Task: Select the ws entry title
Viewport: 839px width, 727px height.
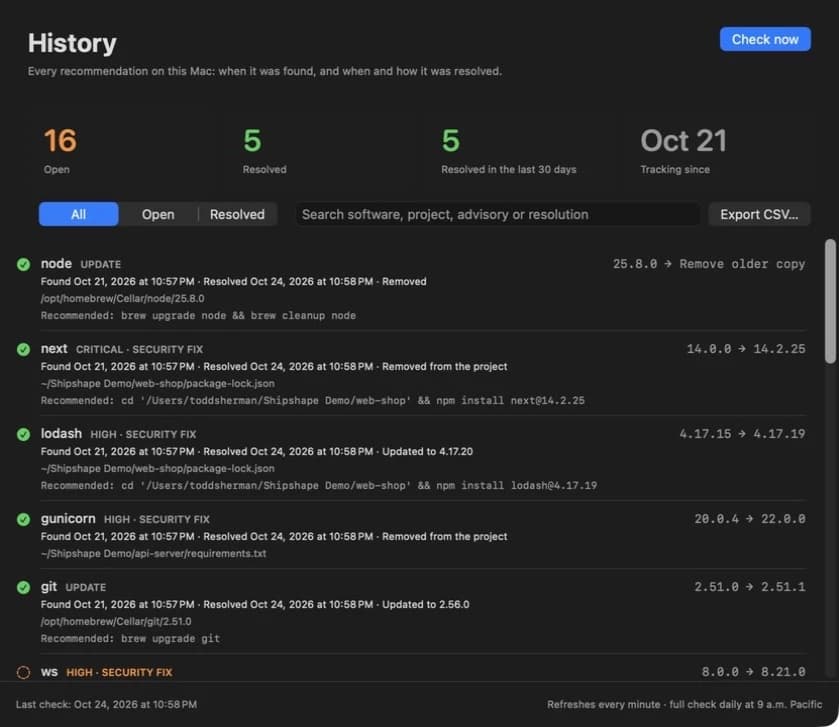Action: click(x=49, y=672)
